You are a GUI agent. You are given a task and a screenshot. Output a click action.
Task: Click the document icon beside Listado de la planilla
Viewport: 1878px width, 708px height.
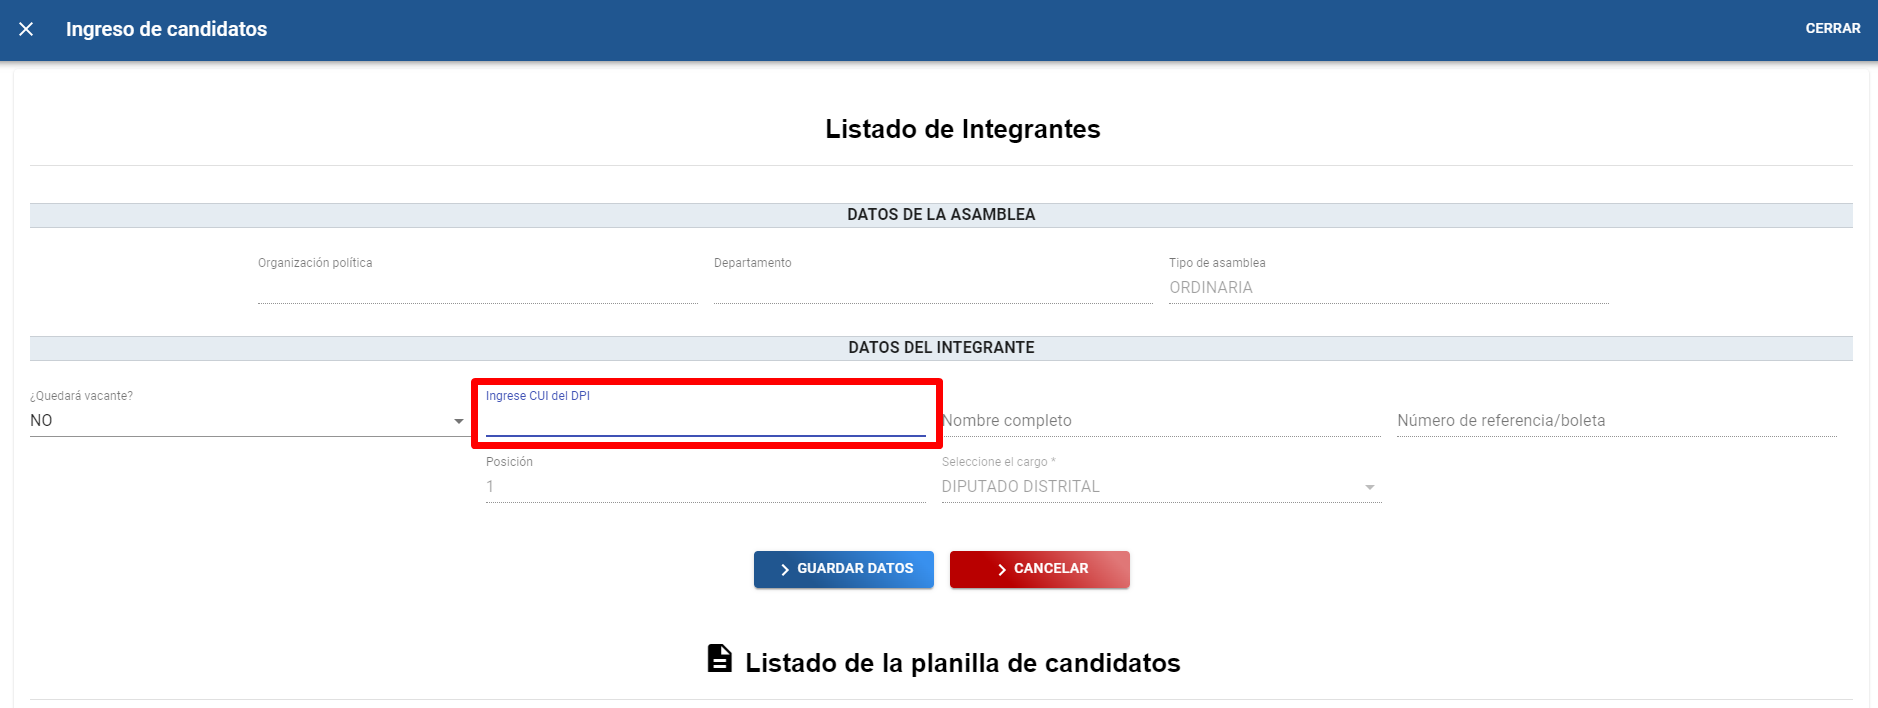(x=719, y=659)
